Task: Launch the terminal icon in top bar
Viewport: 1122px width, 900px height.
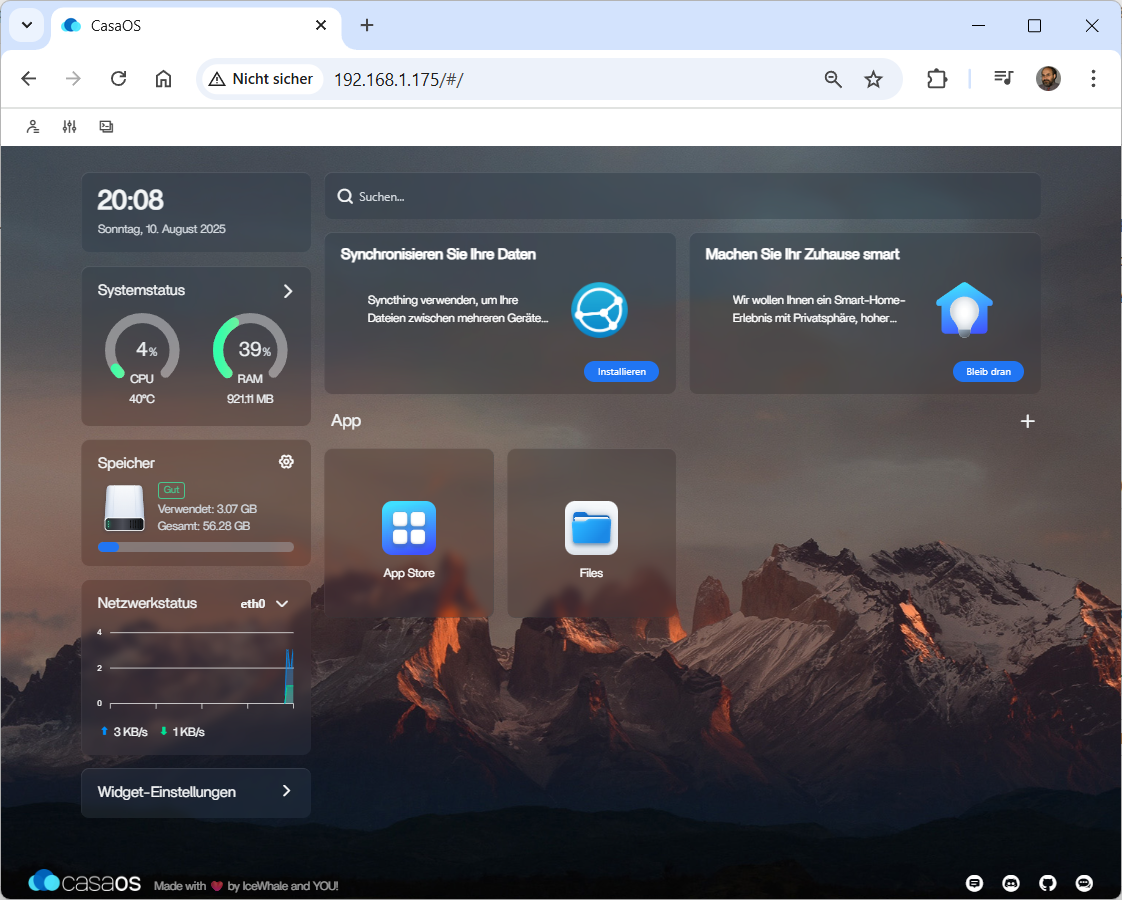Action: 106,127
